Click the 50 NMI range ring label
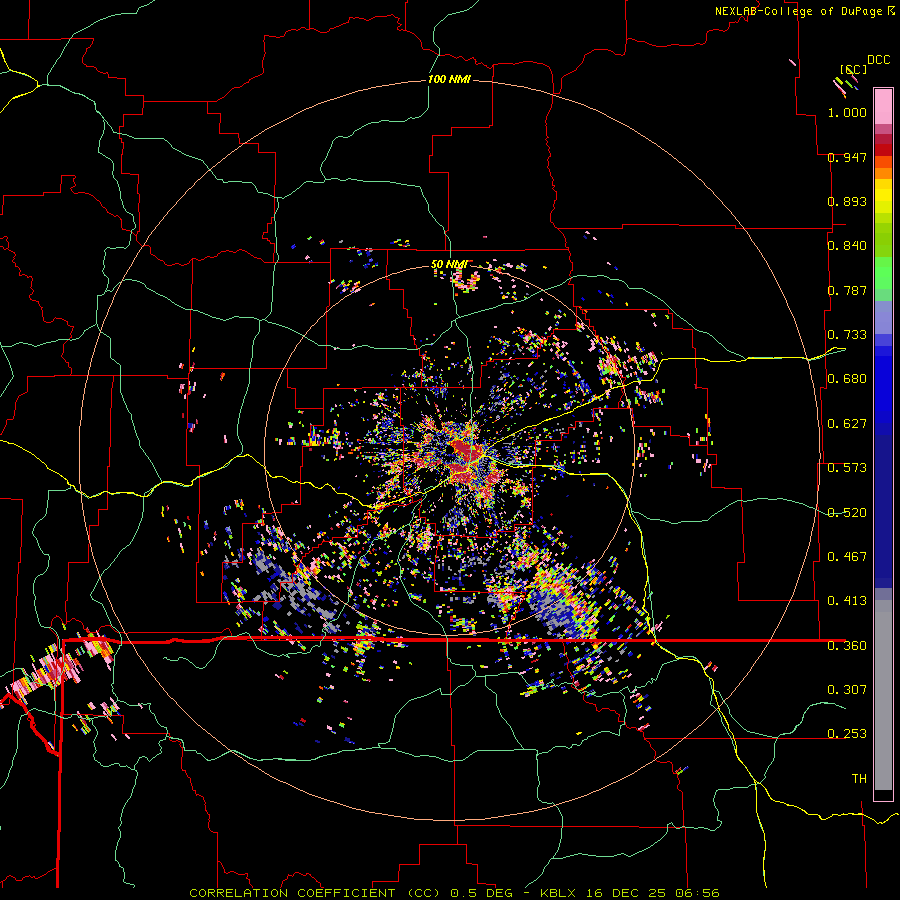 click(449, 265)
